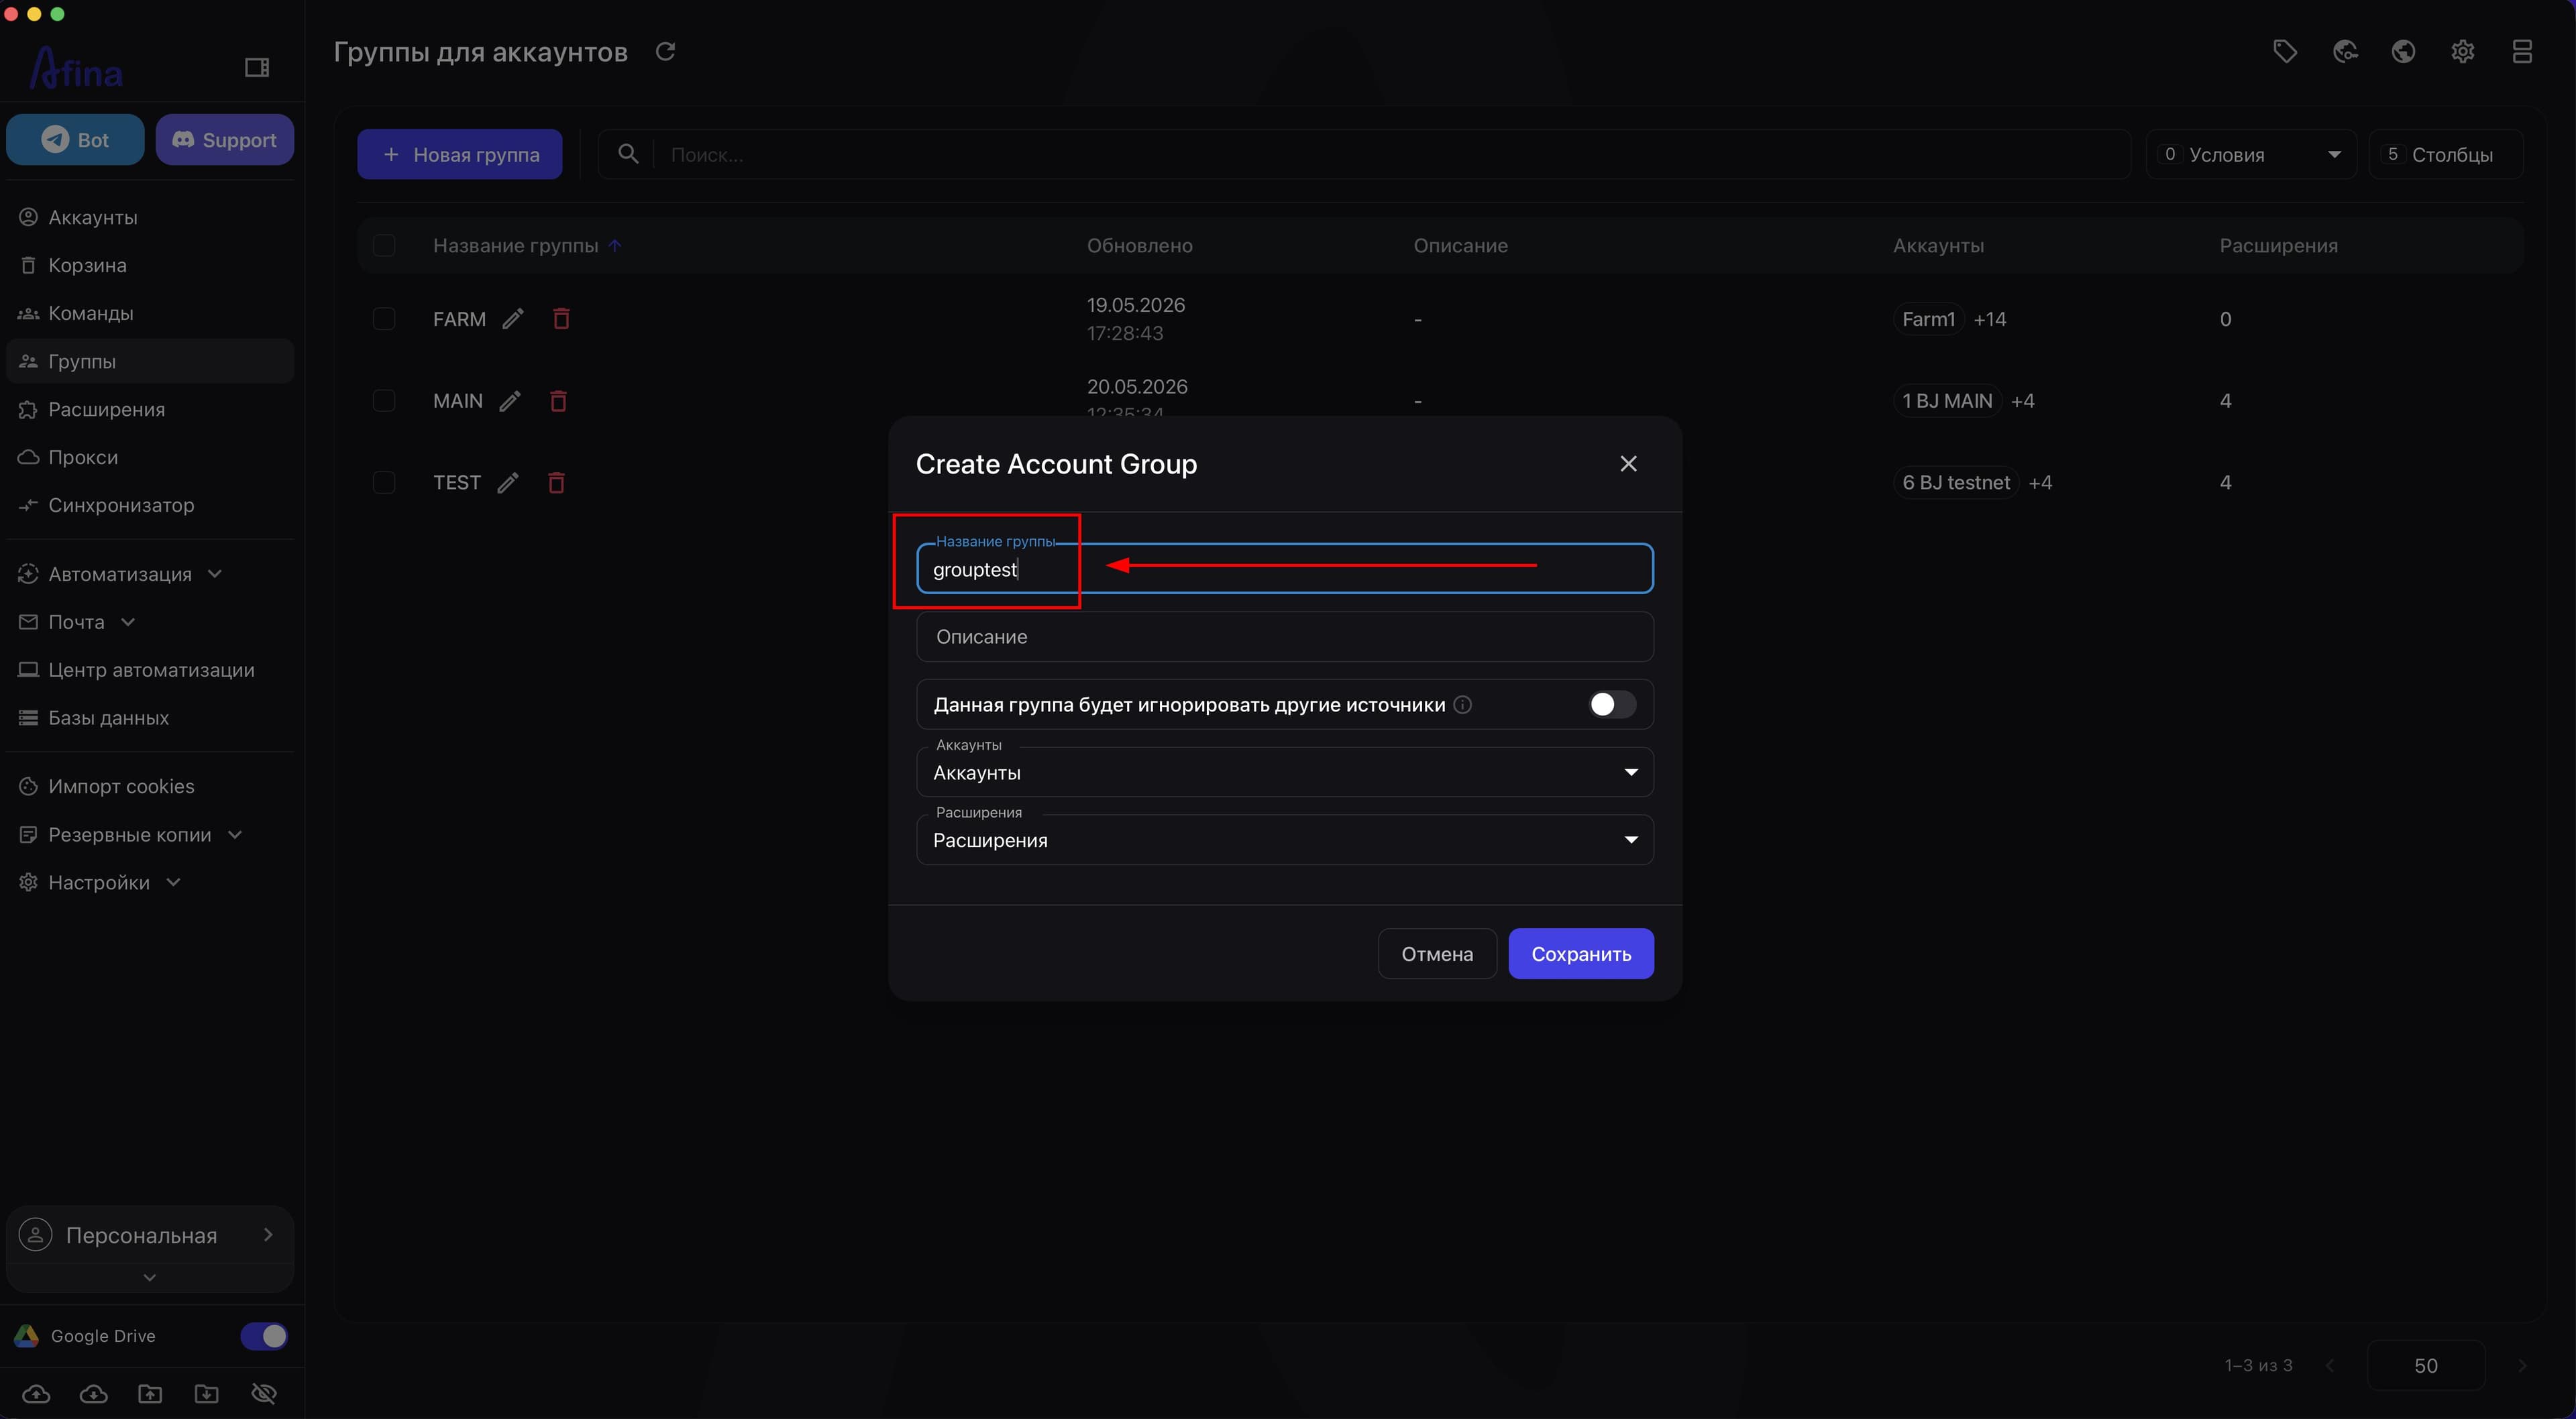The width and height of the screenshot is (2576, 1419).
Task: Click the 1 BJ MAIN account chip
Action: point(1947,401)
